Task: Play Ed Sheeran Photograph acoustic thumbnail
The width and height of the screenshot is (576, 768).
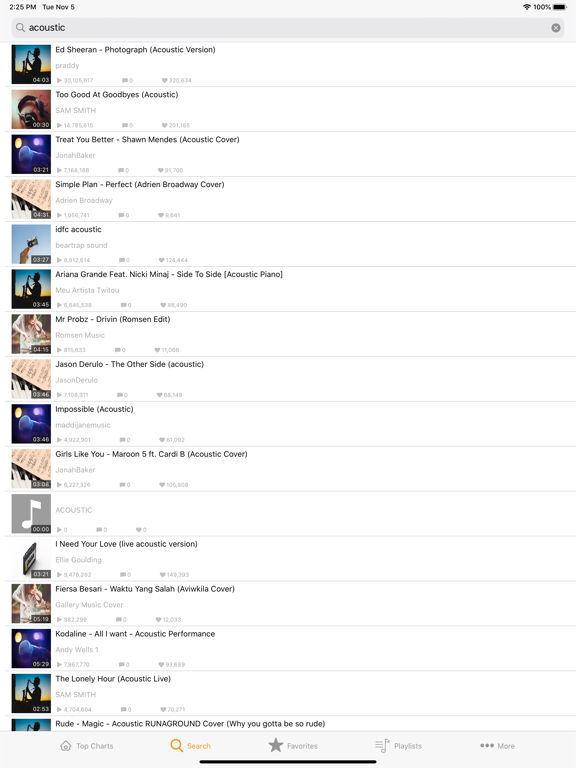Action: [31, 64]
